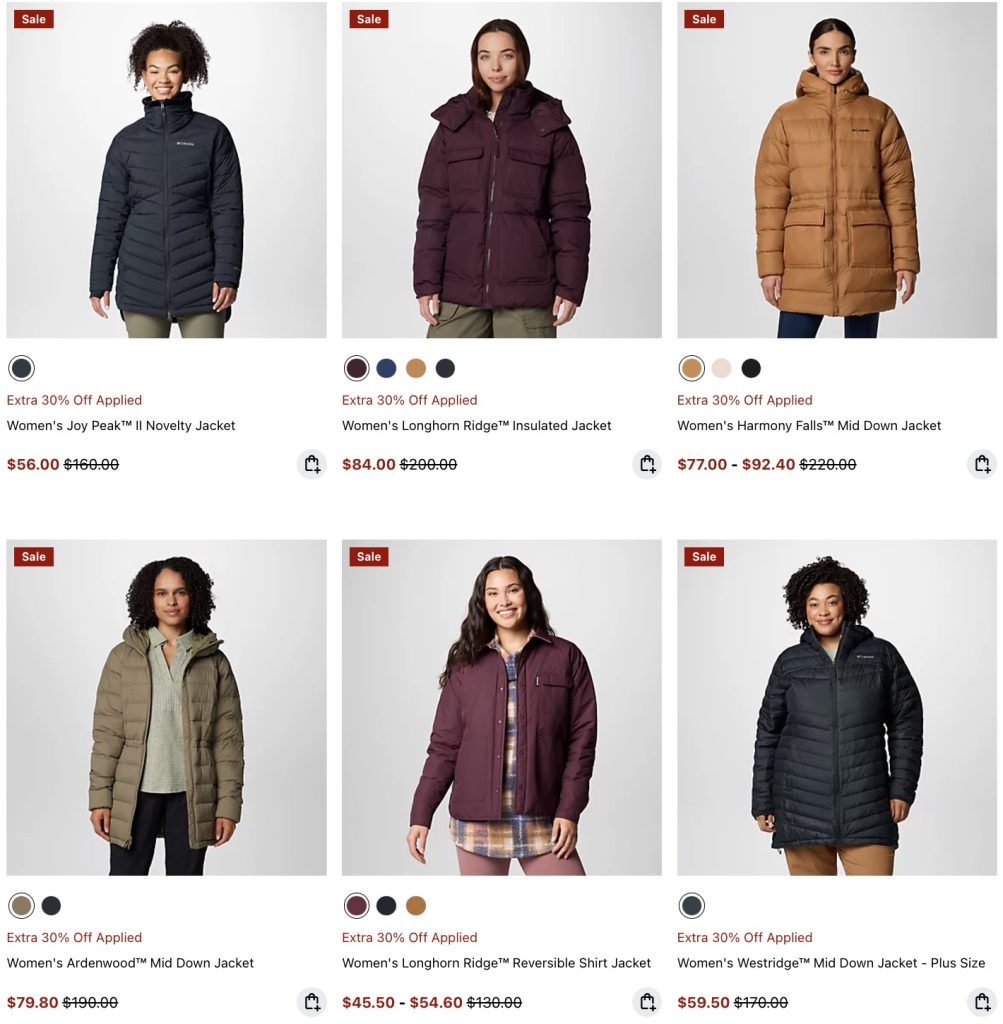Choose tan swatch for Longhorn Ridge Insulated Jacket
Image resolution: width=1003 pixels, height=1024 pixels.
pyautogui.click(x=416, y=368)
